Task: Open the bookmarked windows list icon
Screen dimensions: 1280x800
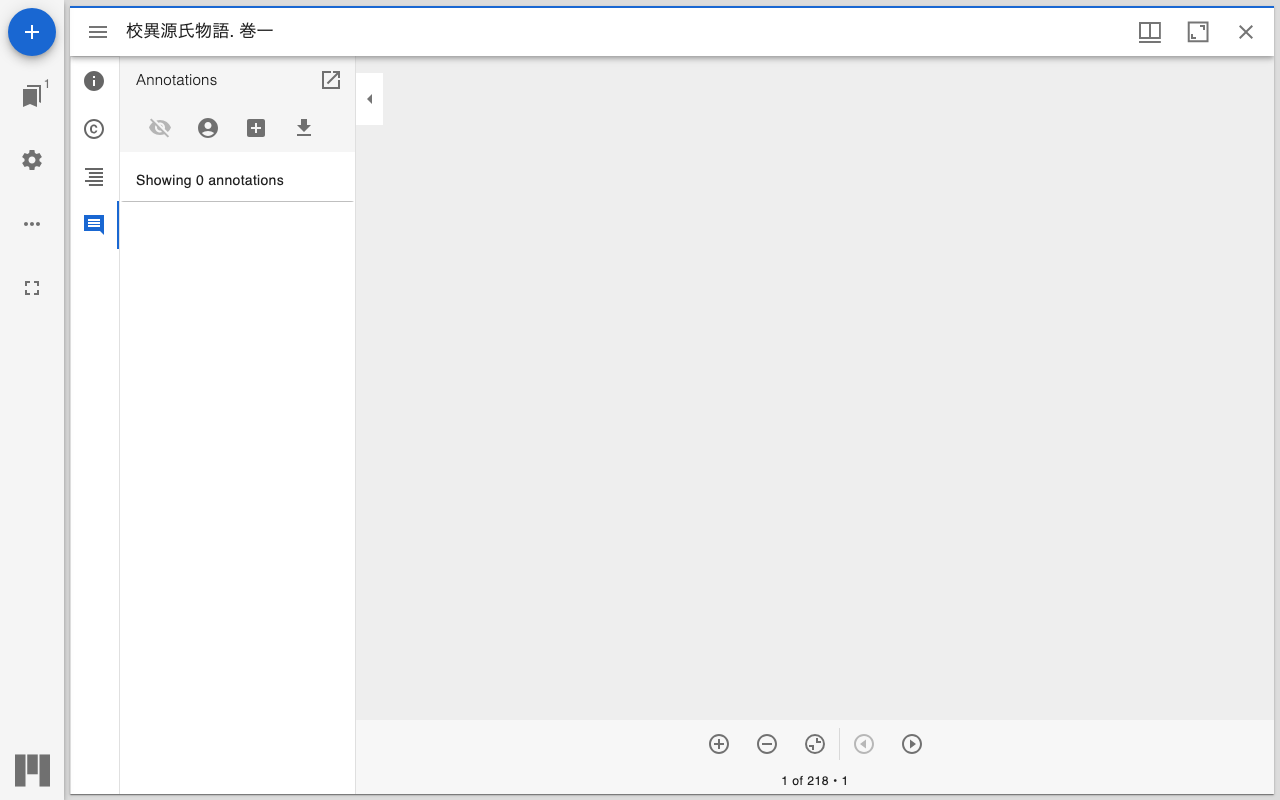Action: tap(32, 96)
